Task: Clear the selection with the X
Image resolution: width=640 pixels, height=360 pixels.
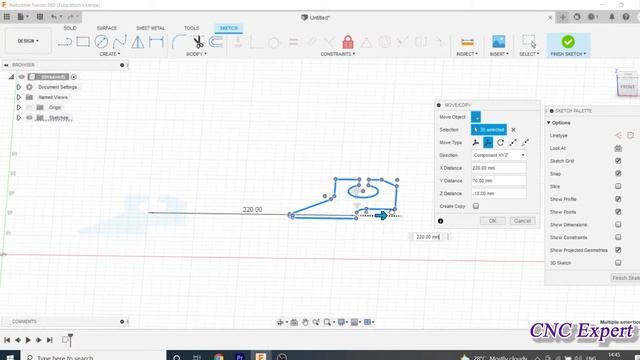Action: pyautogui.click(x=513, y=130)
